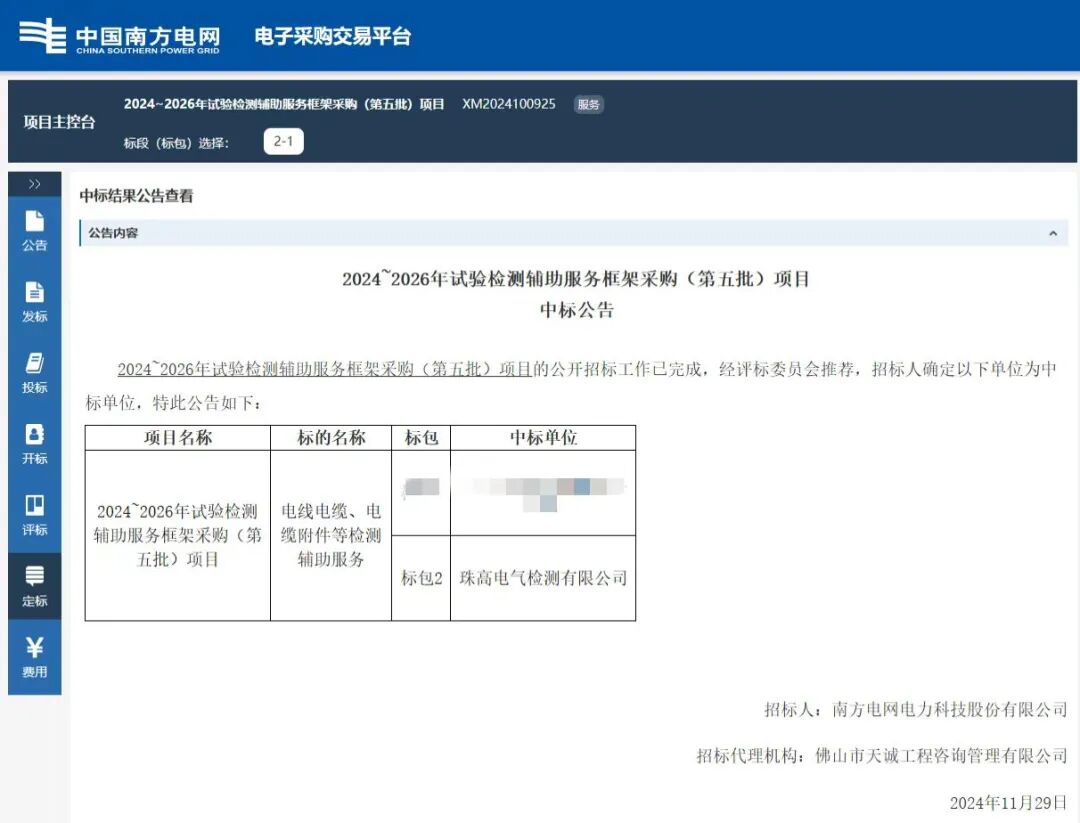The height and width of the screenshot is (823, 1080).
Task: Select the 定标 sidebar icon
Action: click(34, 586)
